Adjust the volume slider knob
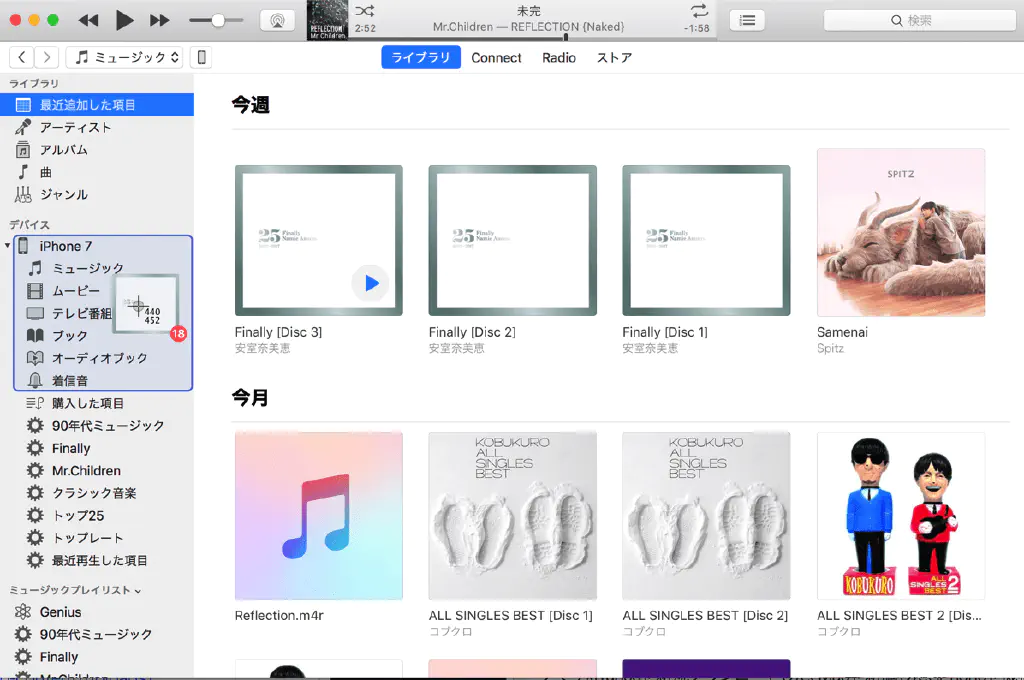The width and height of the screenshot is (1024, 680). click(x=218, y=21)
